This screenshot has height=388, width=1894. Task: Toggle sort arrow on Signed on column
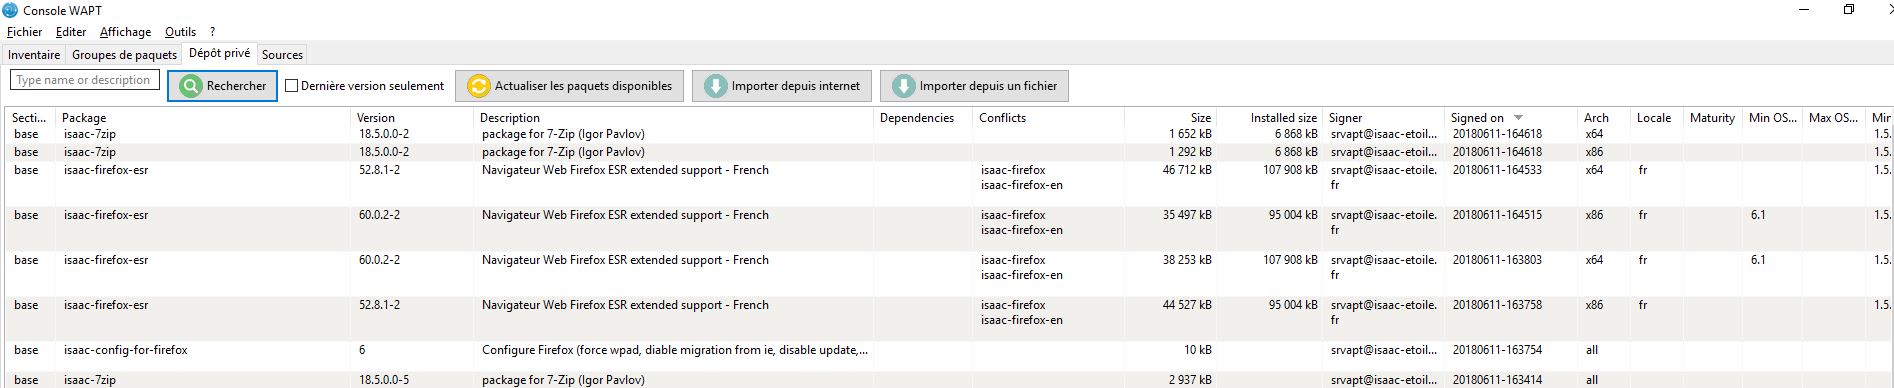tap(1518, 118)
